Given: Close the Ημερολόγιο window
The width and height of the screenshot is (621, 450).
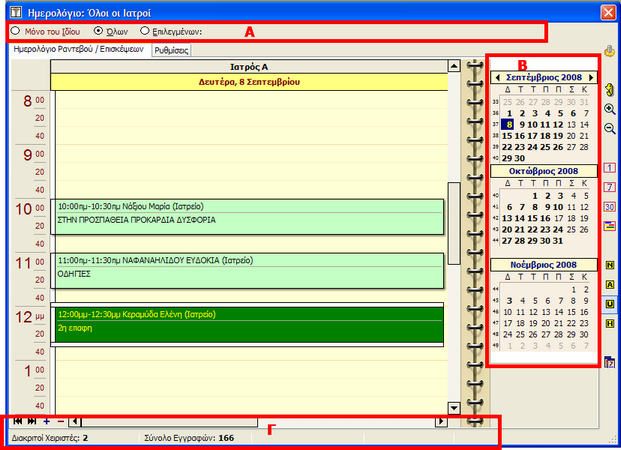Looking at the screenshot, I should pos(608,12).
